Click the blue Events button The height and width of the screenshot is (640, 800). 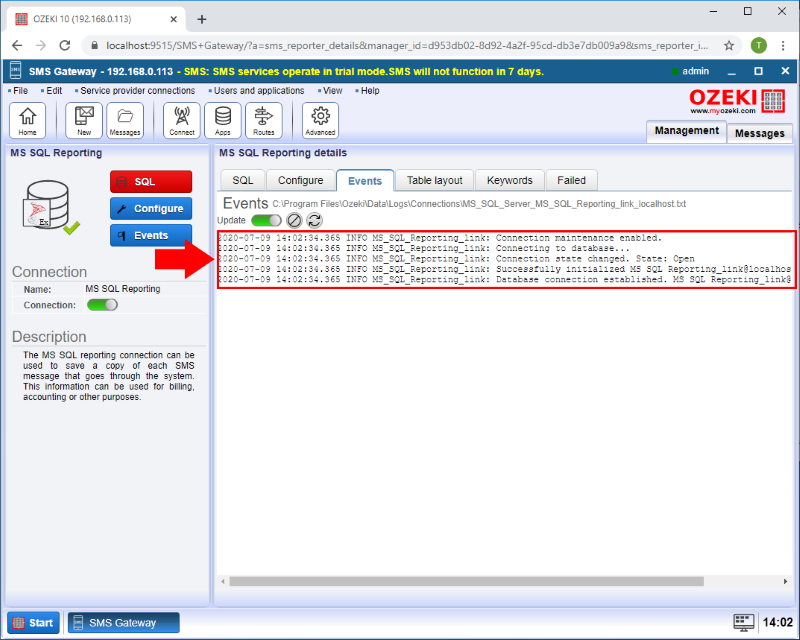[x=151, y=235]
